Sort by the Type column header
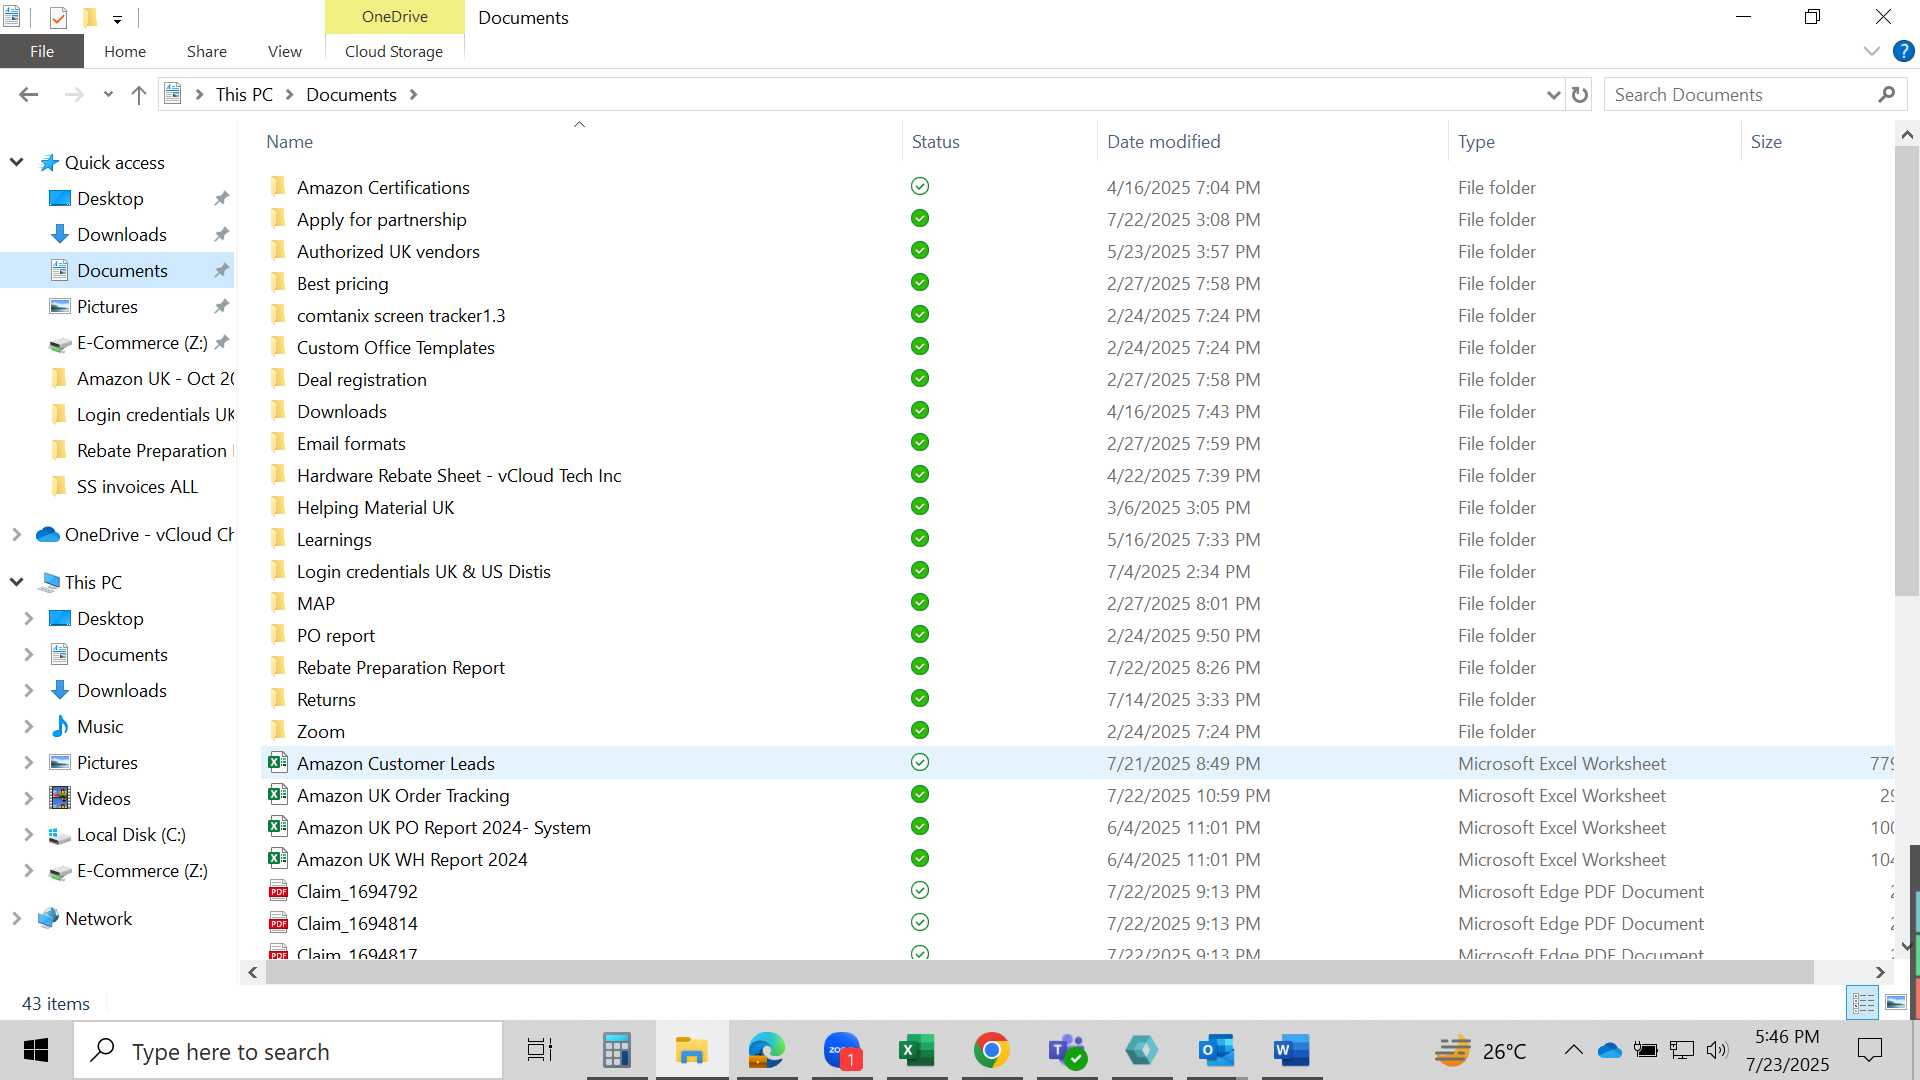Image resolution: width=1920 pixels, height=1080 pixels. click(x=1593, y=141)
